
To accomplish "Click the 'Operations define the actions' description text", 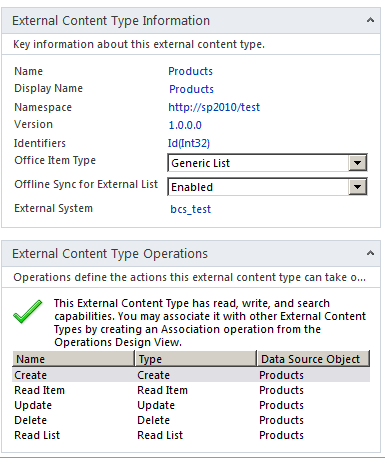I will coord(189,277).
